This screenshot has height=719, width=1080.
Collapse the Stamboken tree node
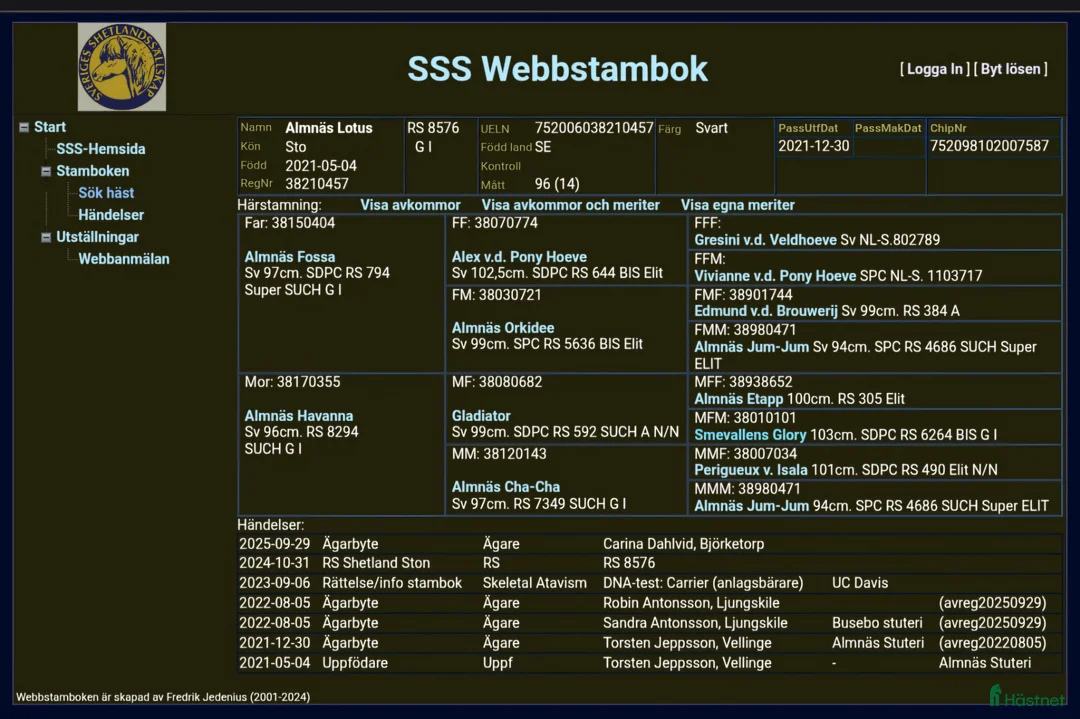click(x=46, y=171)
